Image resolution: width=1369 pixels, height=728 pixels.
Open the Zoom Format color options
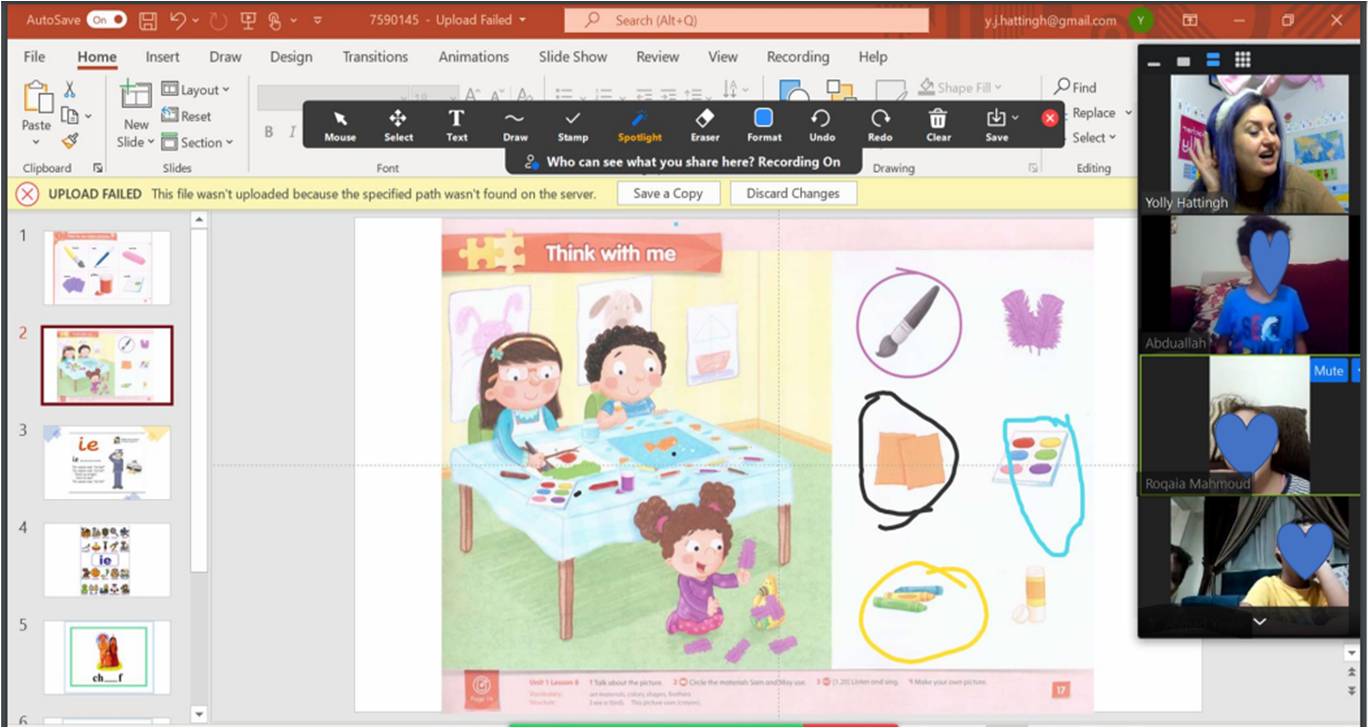coord(764,125)
